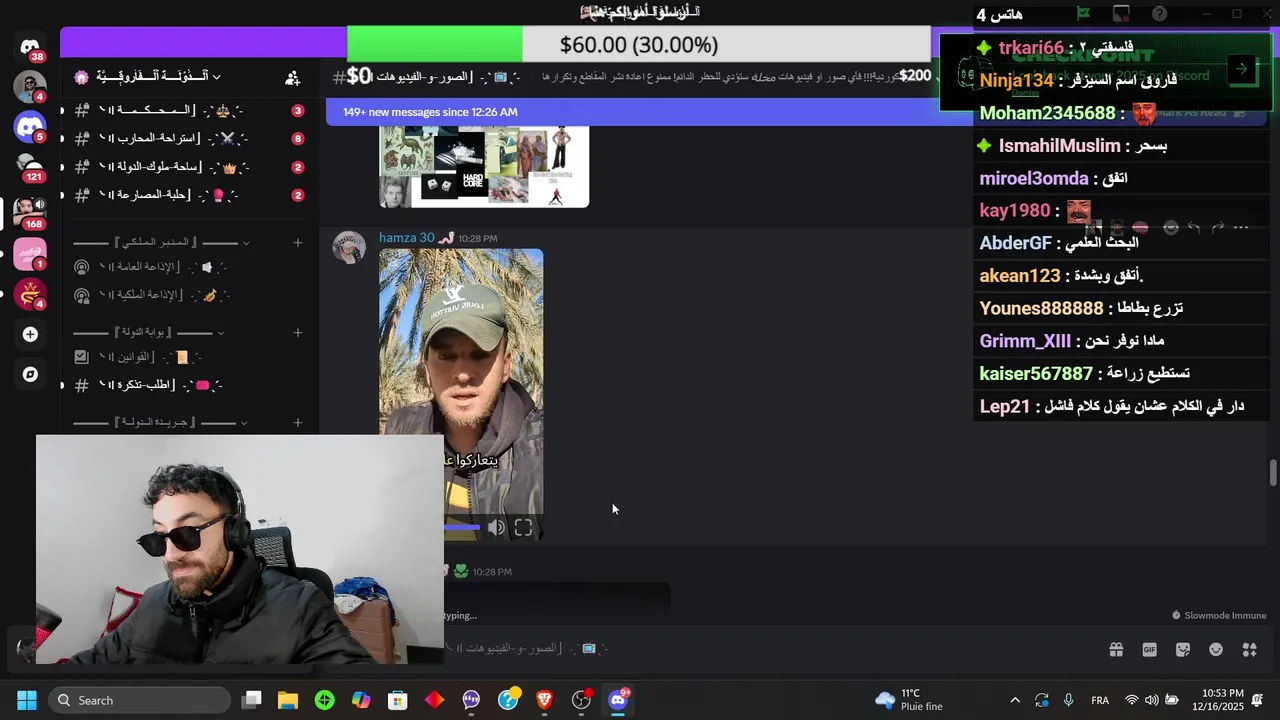Open the استراحة-المحارب channel with 8 mentions

pyautogui.click(x=188, y=138)
